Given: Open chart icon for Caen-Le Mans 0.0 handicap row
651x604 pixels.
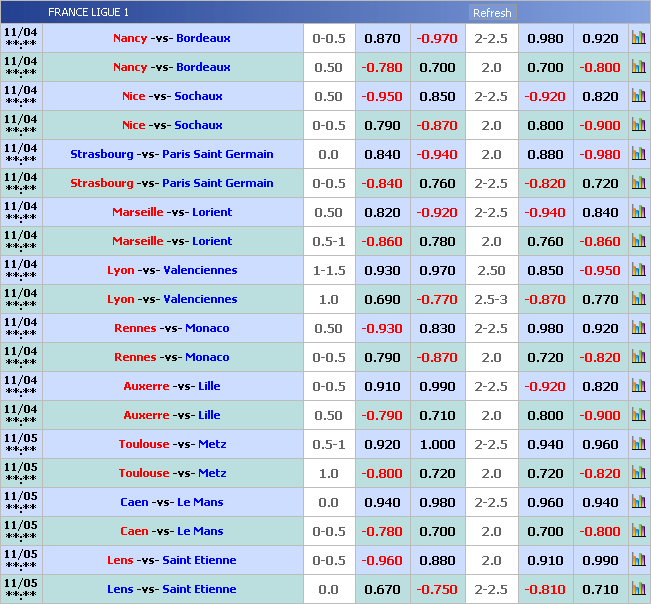Looking at the screenshot, I should coord(638,502).
